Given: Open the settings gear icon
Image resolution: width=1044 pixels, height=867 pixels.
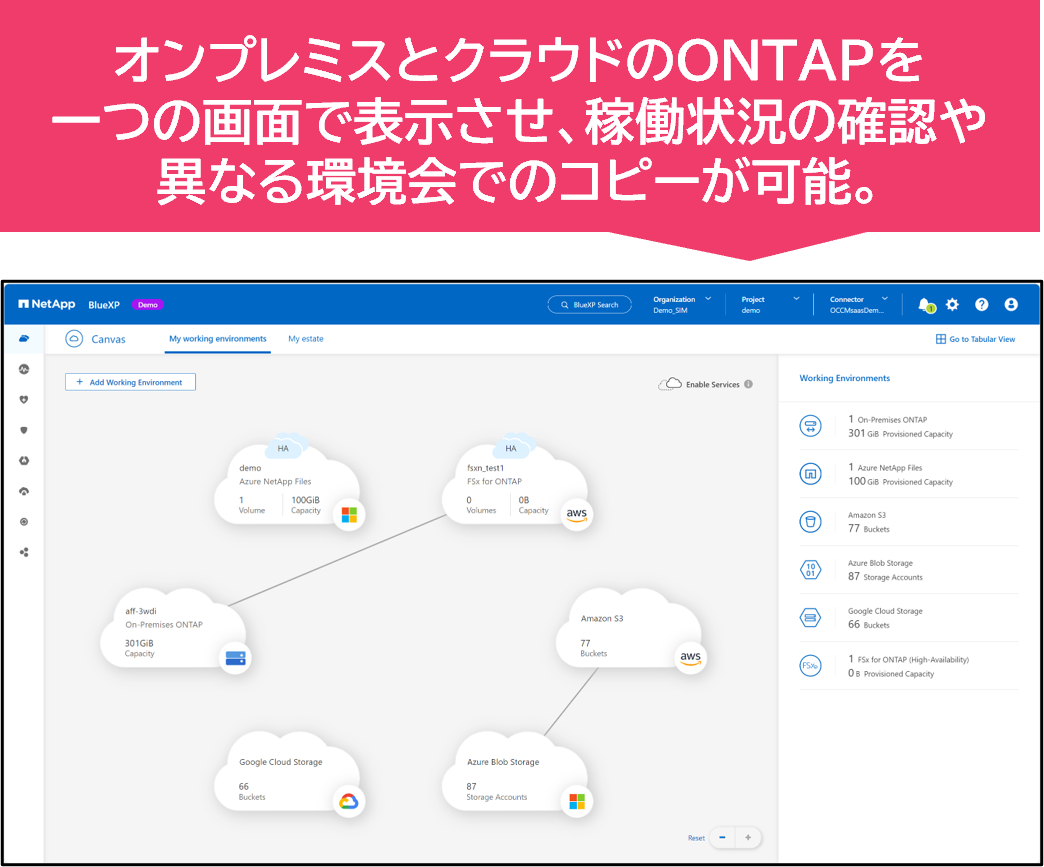Looking at the screenshot, I should (952, 304).
